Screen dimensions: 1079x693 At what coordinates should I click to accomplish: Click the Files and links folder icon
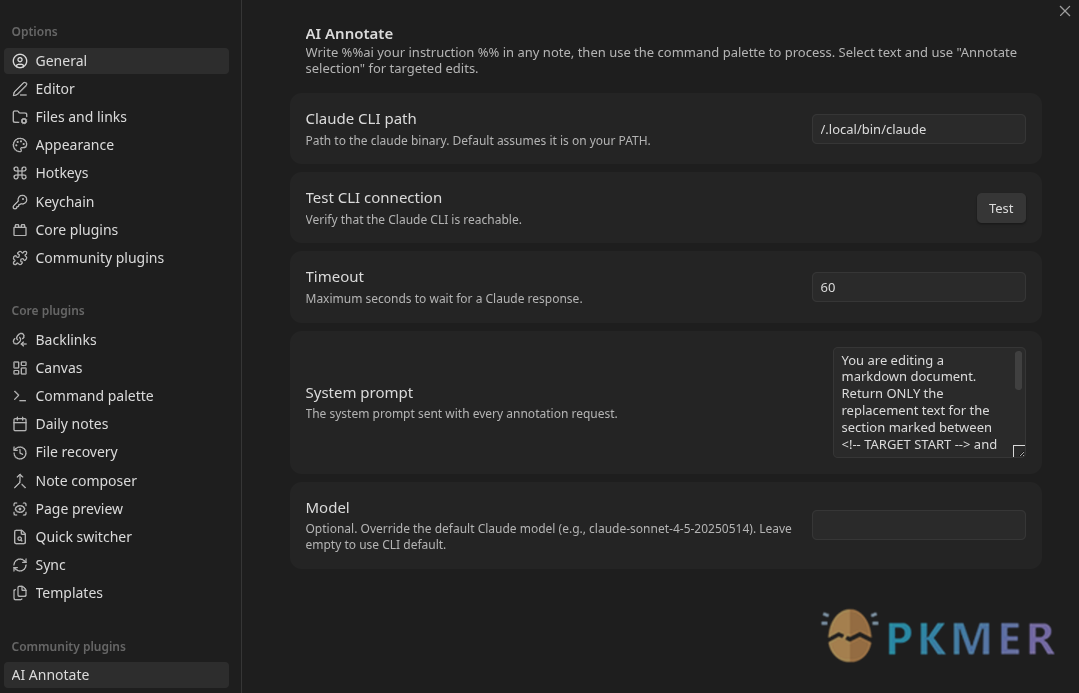[x=20, y=117]
